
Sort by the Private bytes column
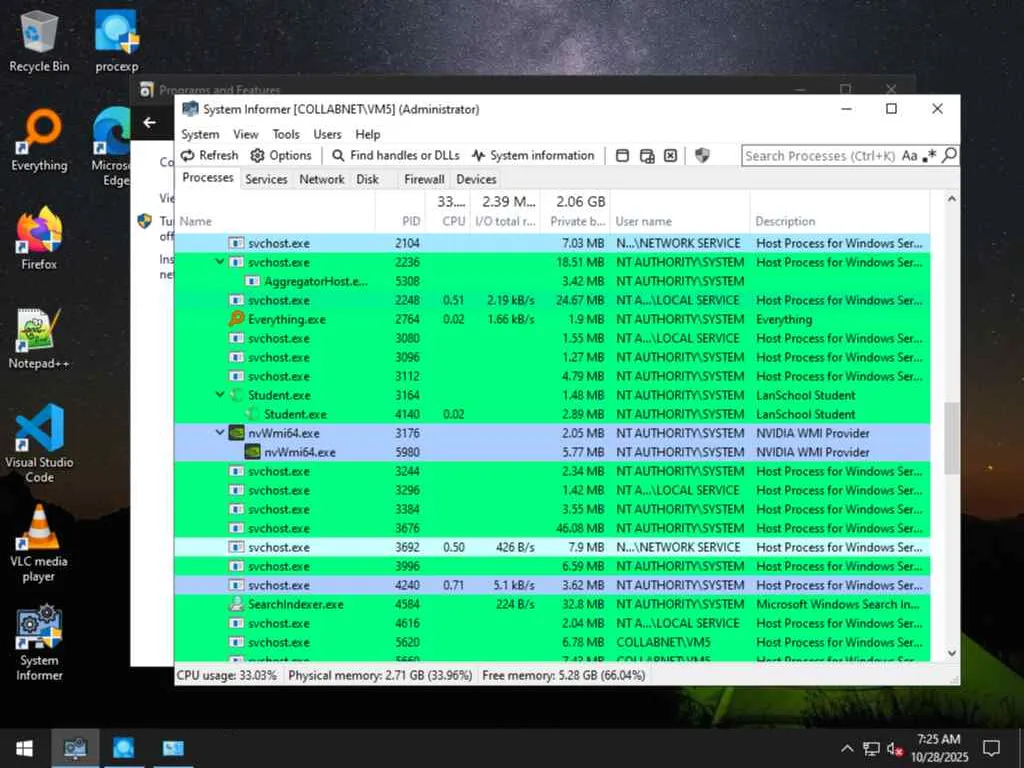[x=575, y=212]
